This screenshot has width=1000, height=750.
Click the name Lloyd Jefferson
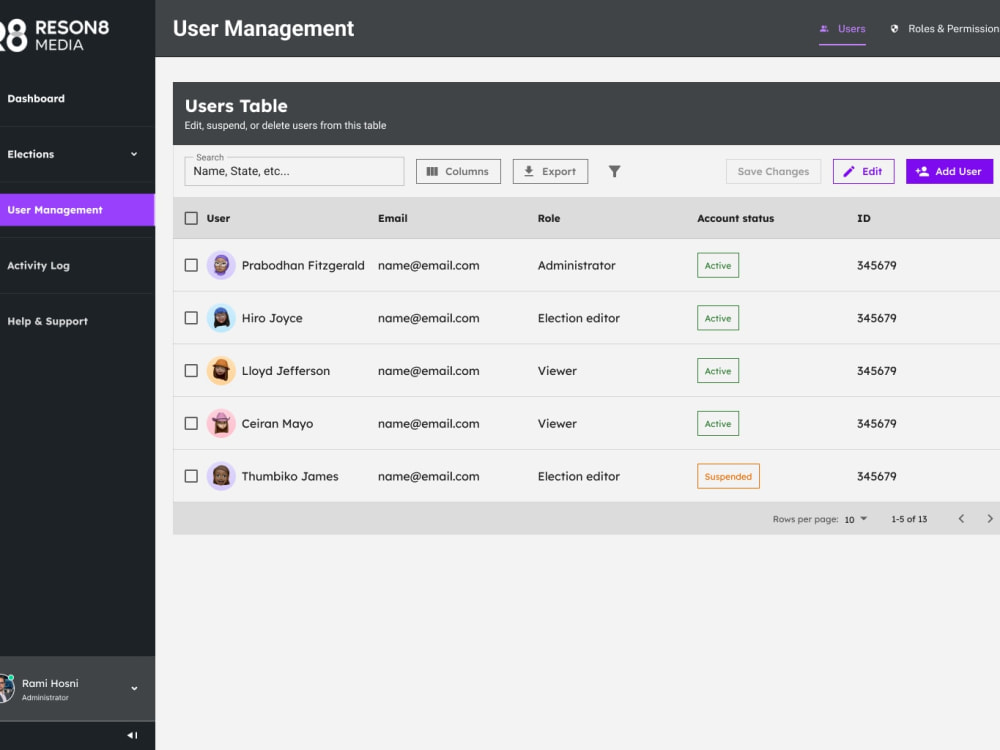(x=286, y=371)
